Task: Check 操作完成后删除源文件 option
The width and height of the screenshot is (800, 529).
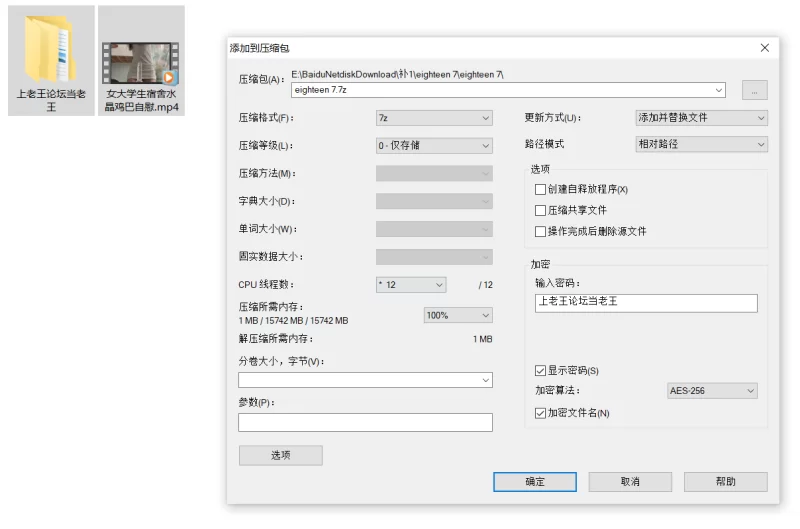Action: click(541, 231)
